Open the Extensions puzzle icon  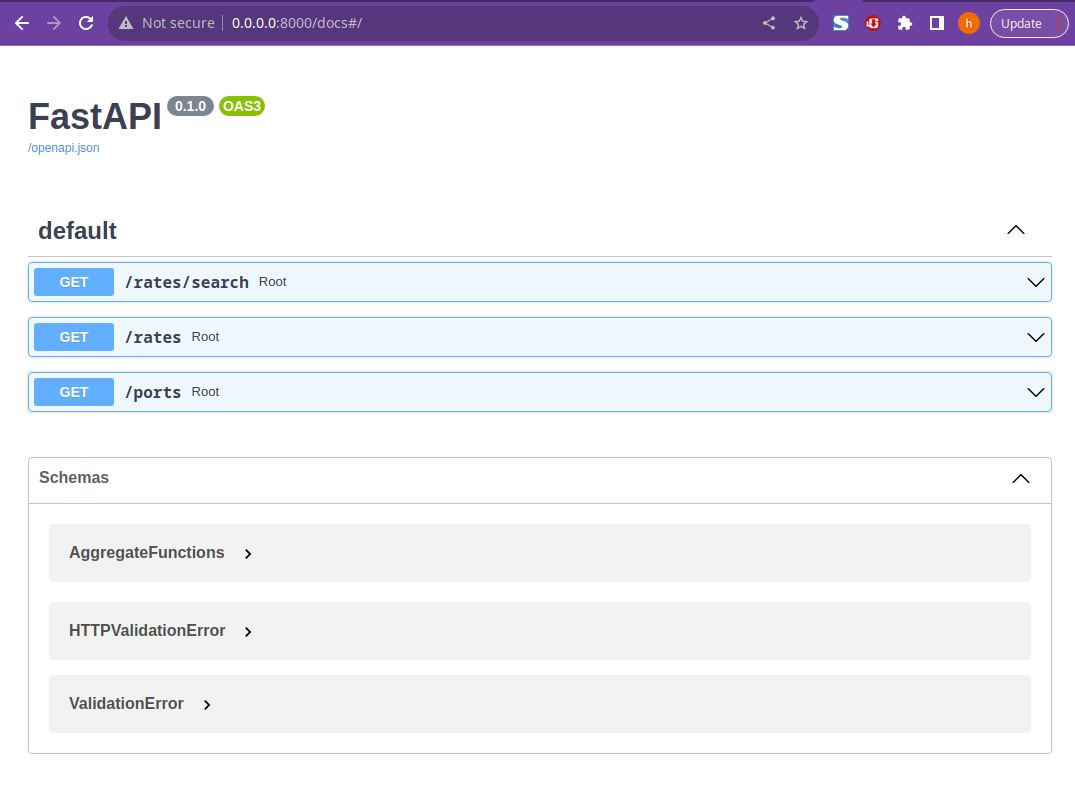[905, 23]
